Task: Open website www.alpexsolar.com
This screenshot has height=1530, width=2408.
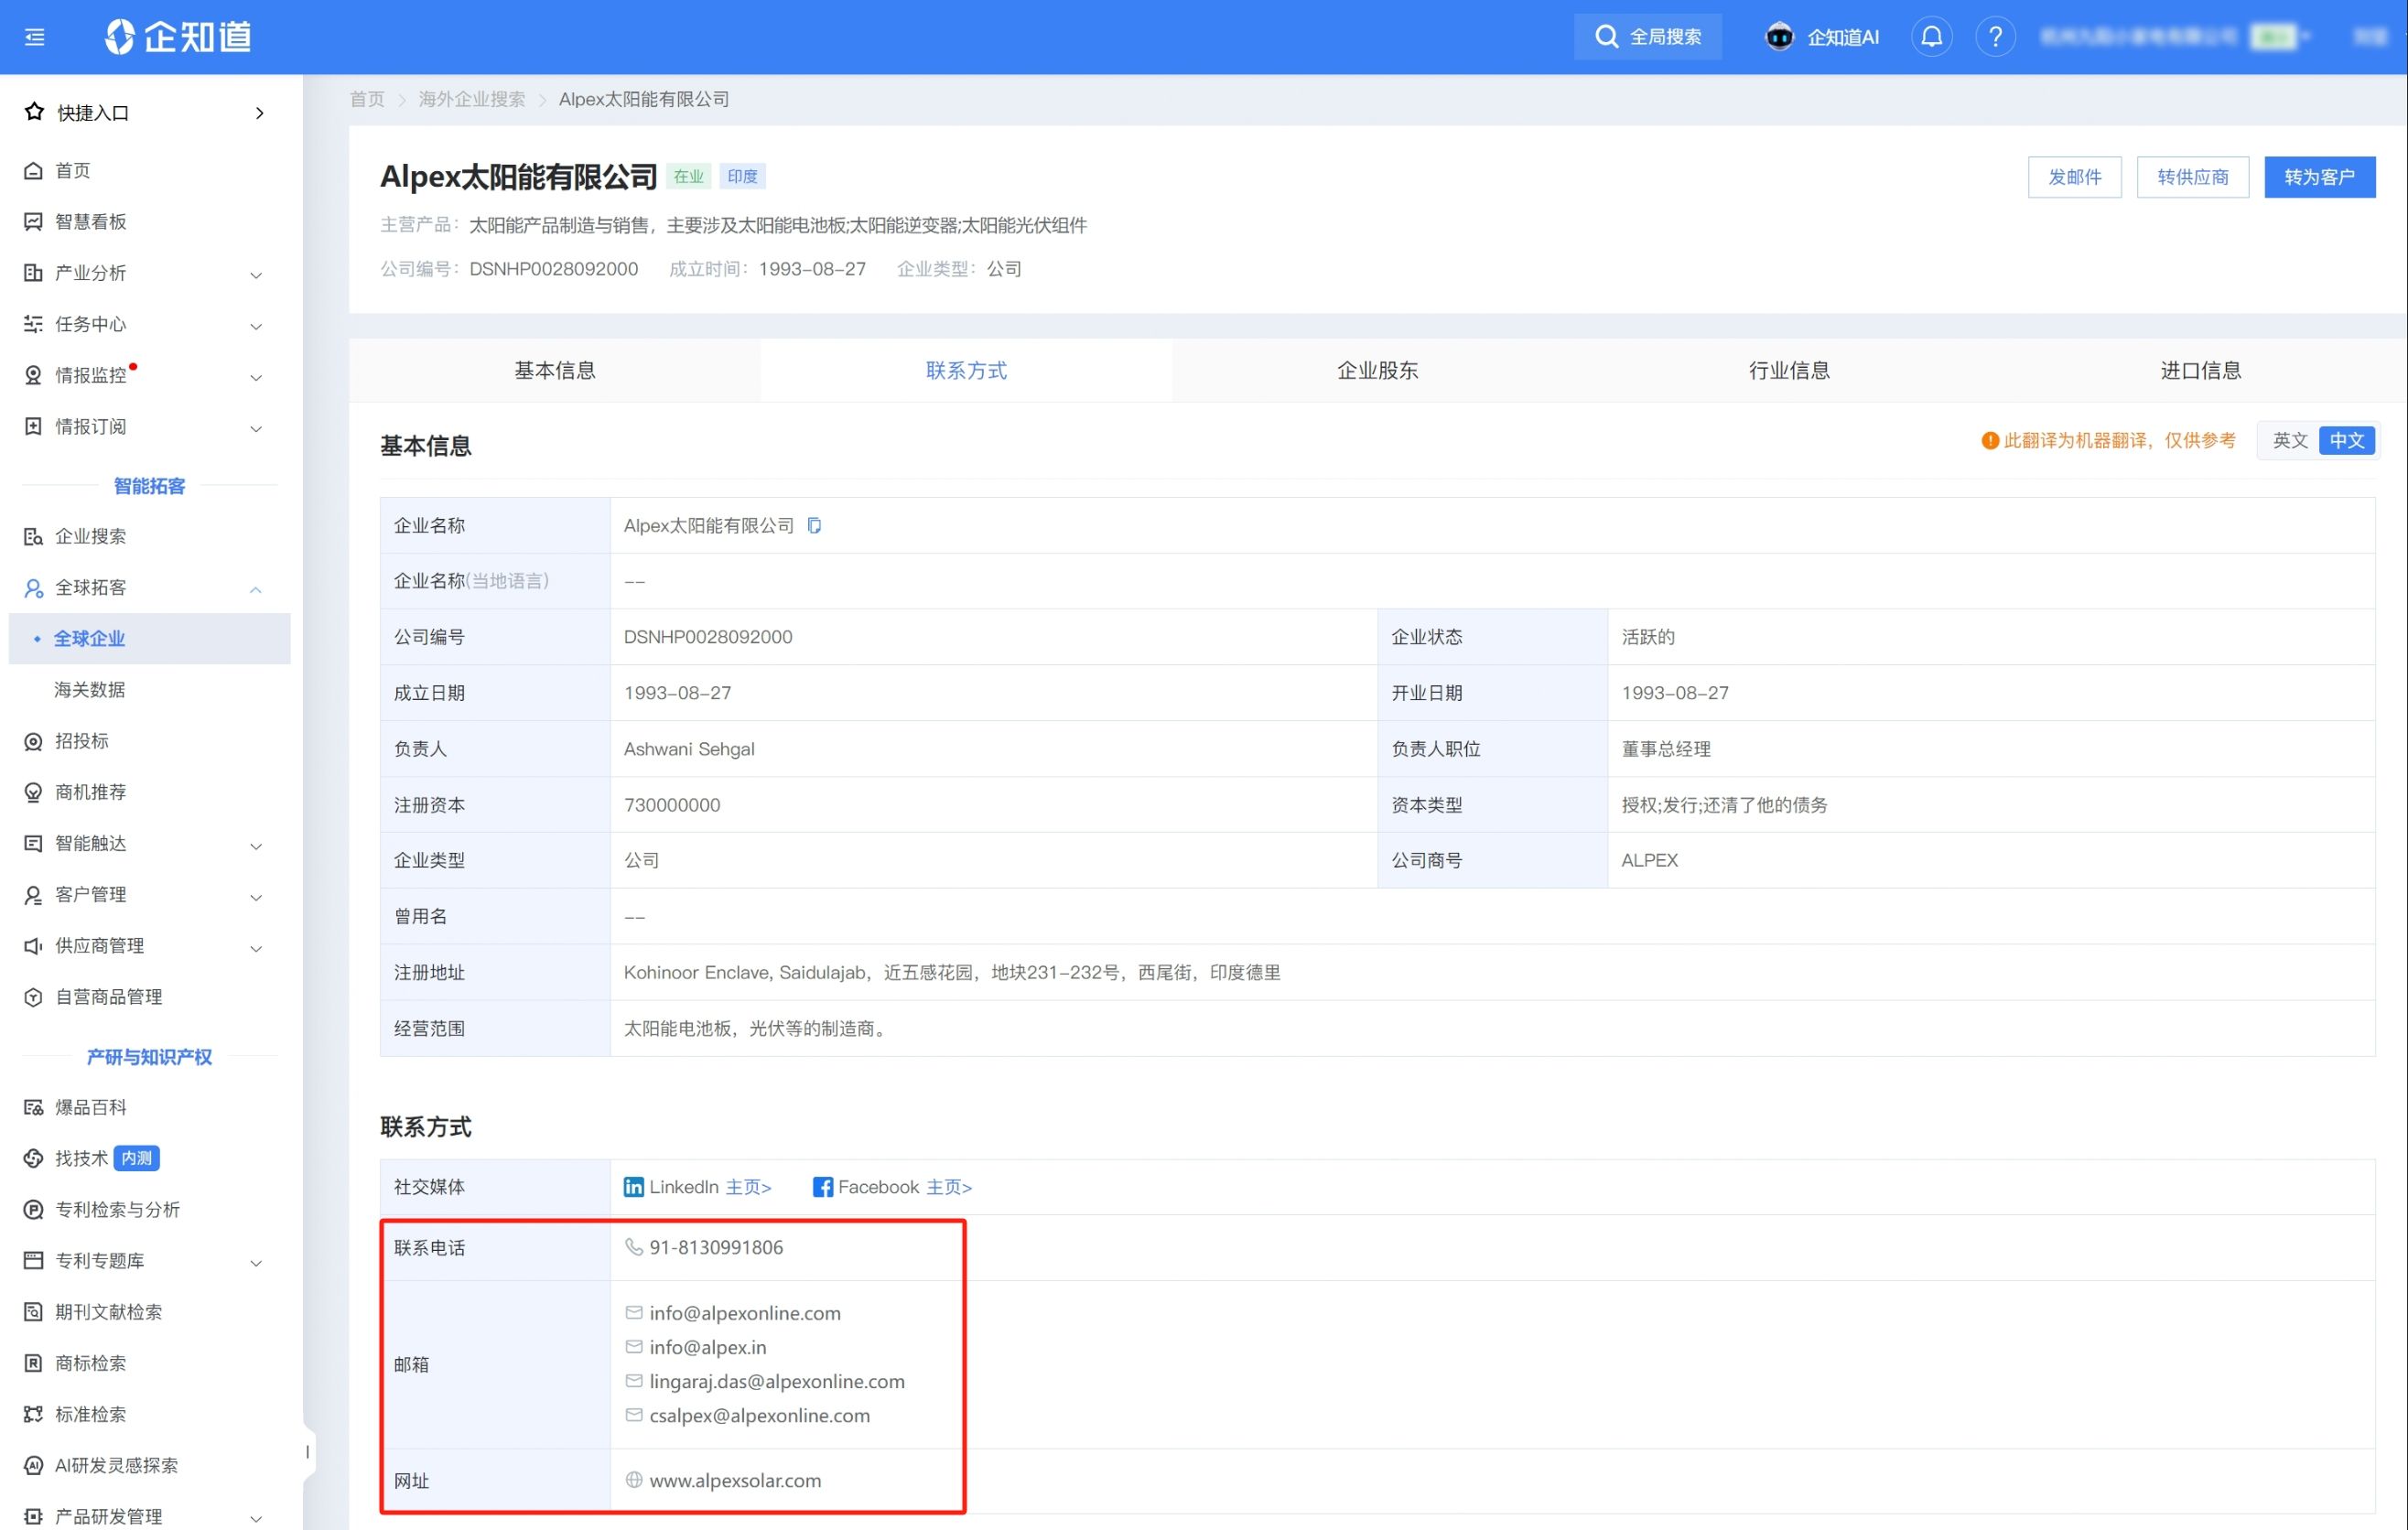Action: tap(735, 1480)
